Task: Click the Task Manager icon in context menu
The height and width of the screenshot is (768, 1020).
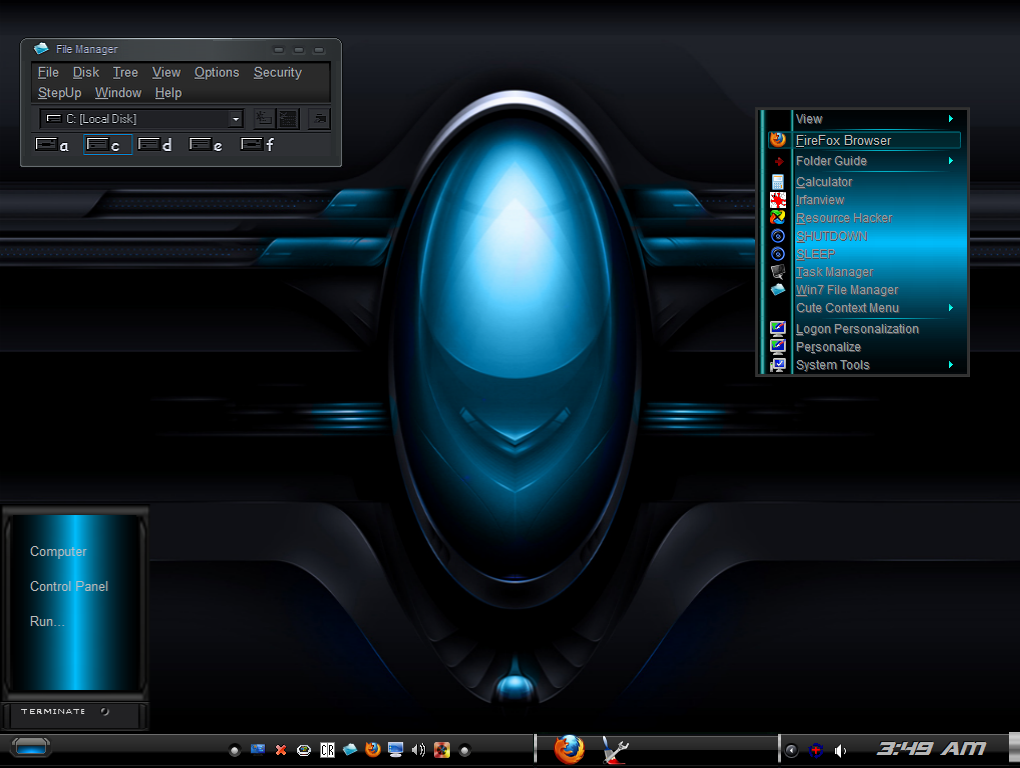Action: pos(778,272)
